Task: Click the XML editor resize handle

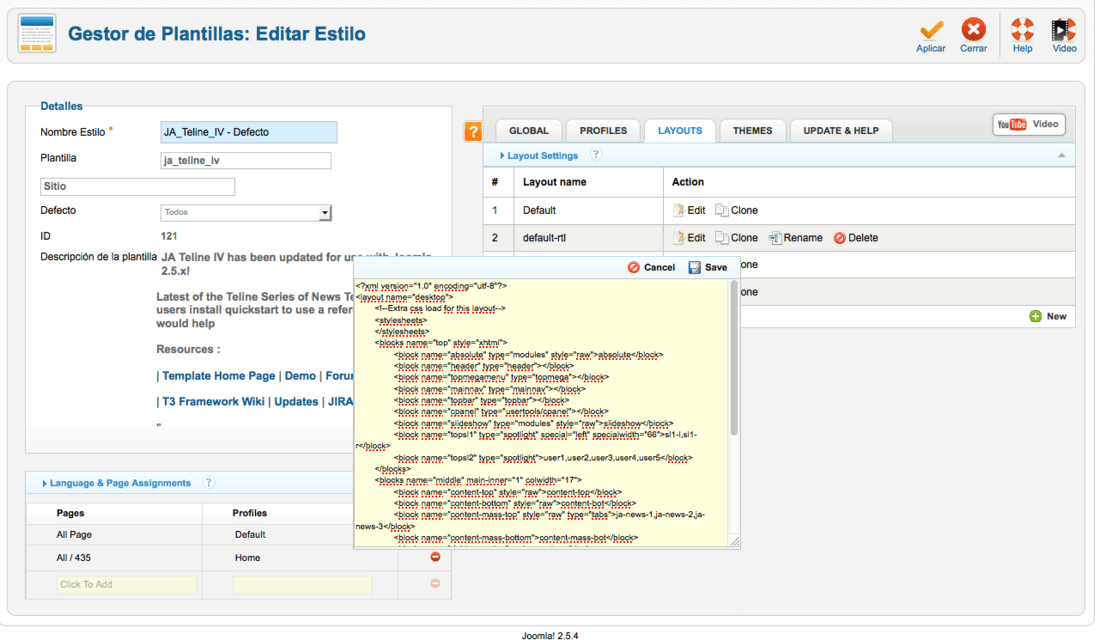Action: coord(735,541)
